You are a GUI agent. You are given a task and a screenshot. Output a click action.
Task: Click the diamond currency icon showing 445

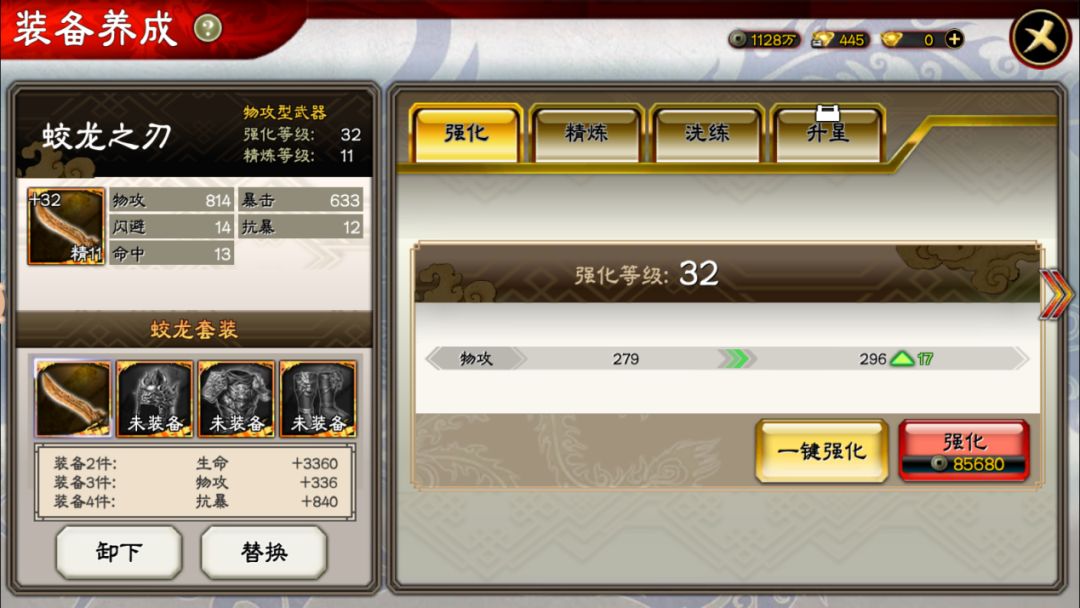pyautogui.click(x=822, y=39)
